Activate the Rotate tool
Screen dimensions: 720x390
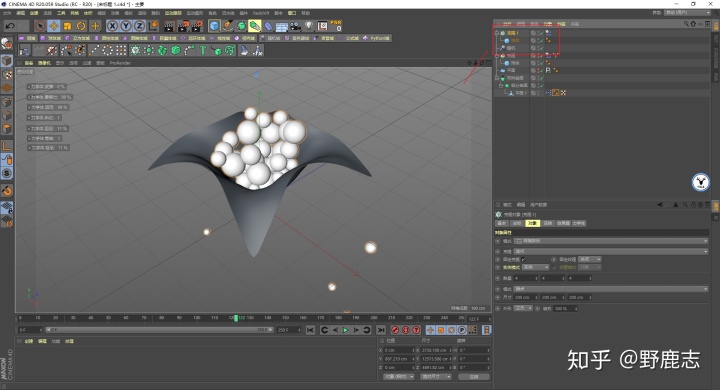coord(81,26)
